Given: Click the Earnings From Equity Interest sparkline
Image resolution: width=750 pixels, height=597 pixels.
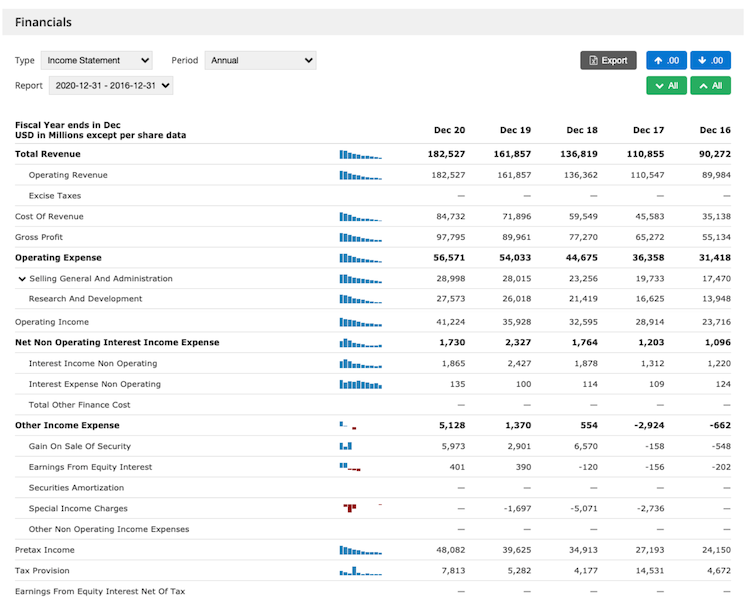Looking at the screenshot, I should pyautogui.click(x=350, y=467).
